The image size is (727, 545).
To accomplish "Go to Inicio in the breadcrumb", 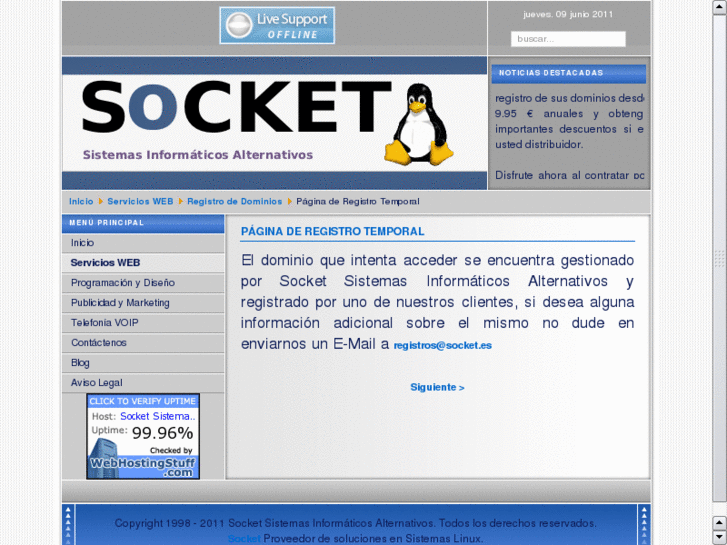I will tap(81, 201).
